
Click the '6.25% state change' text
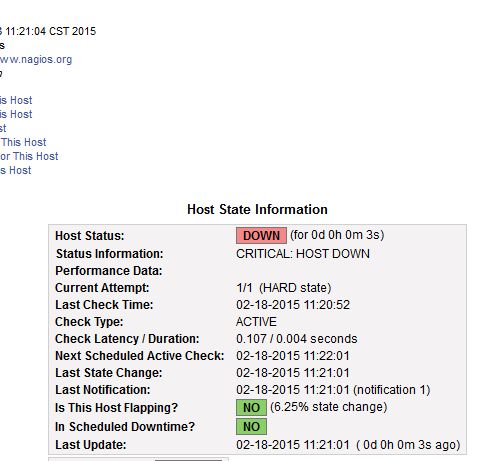coord(328,407)
